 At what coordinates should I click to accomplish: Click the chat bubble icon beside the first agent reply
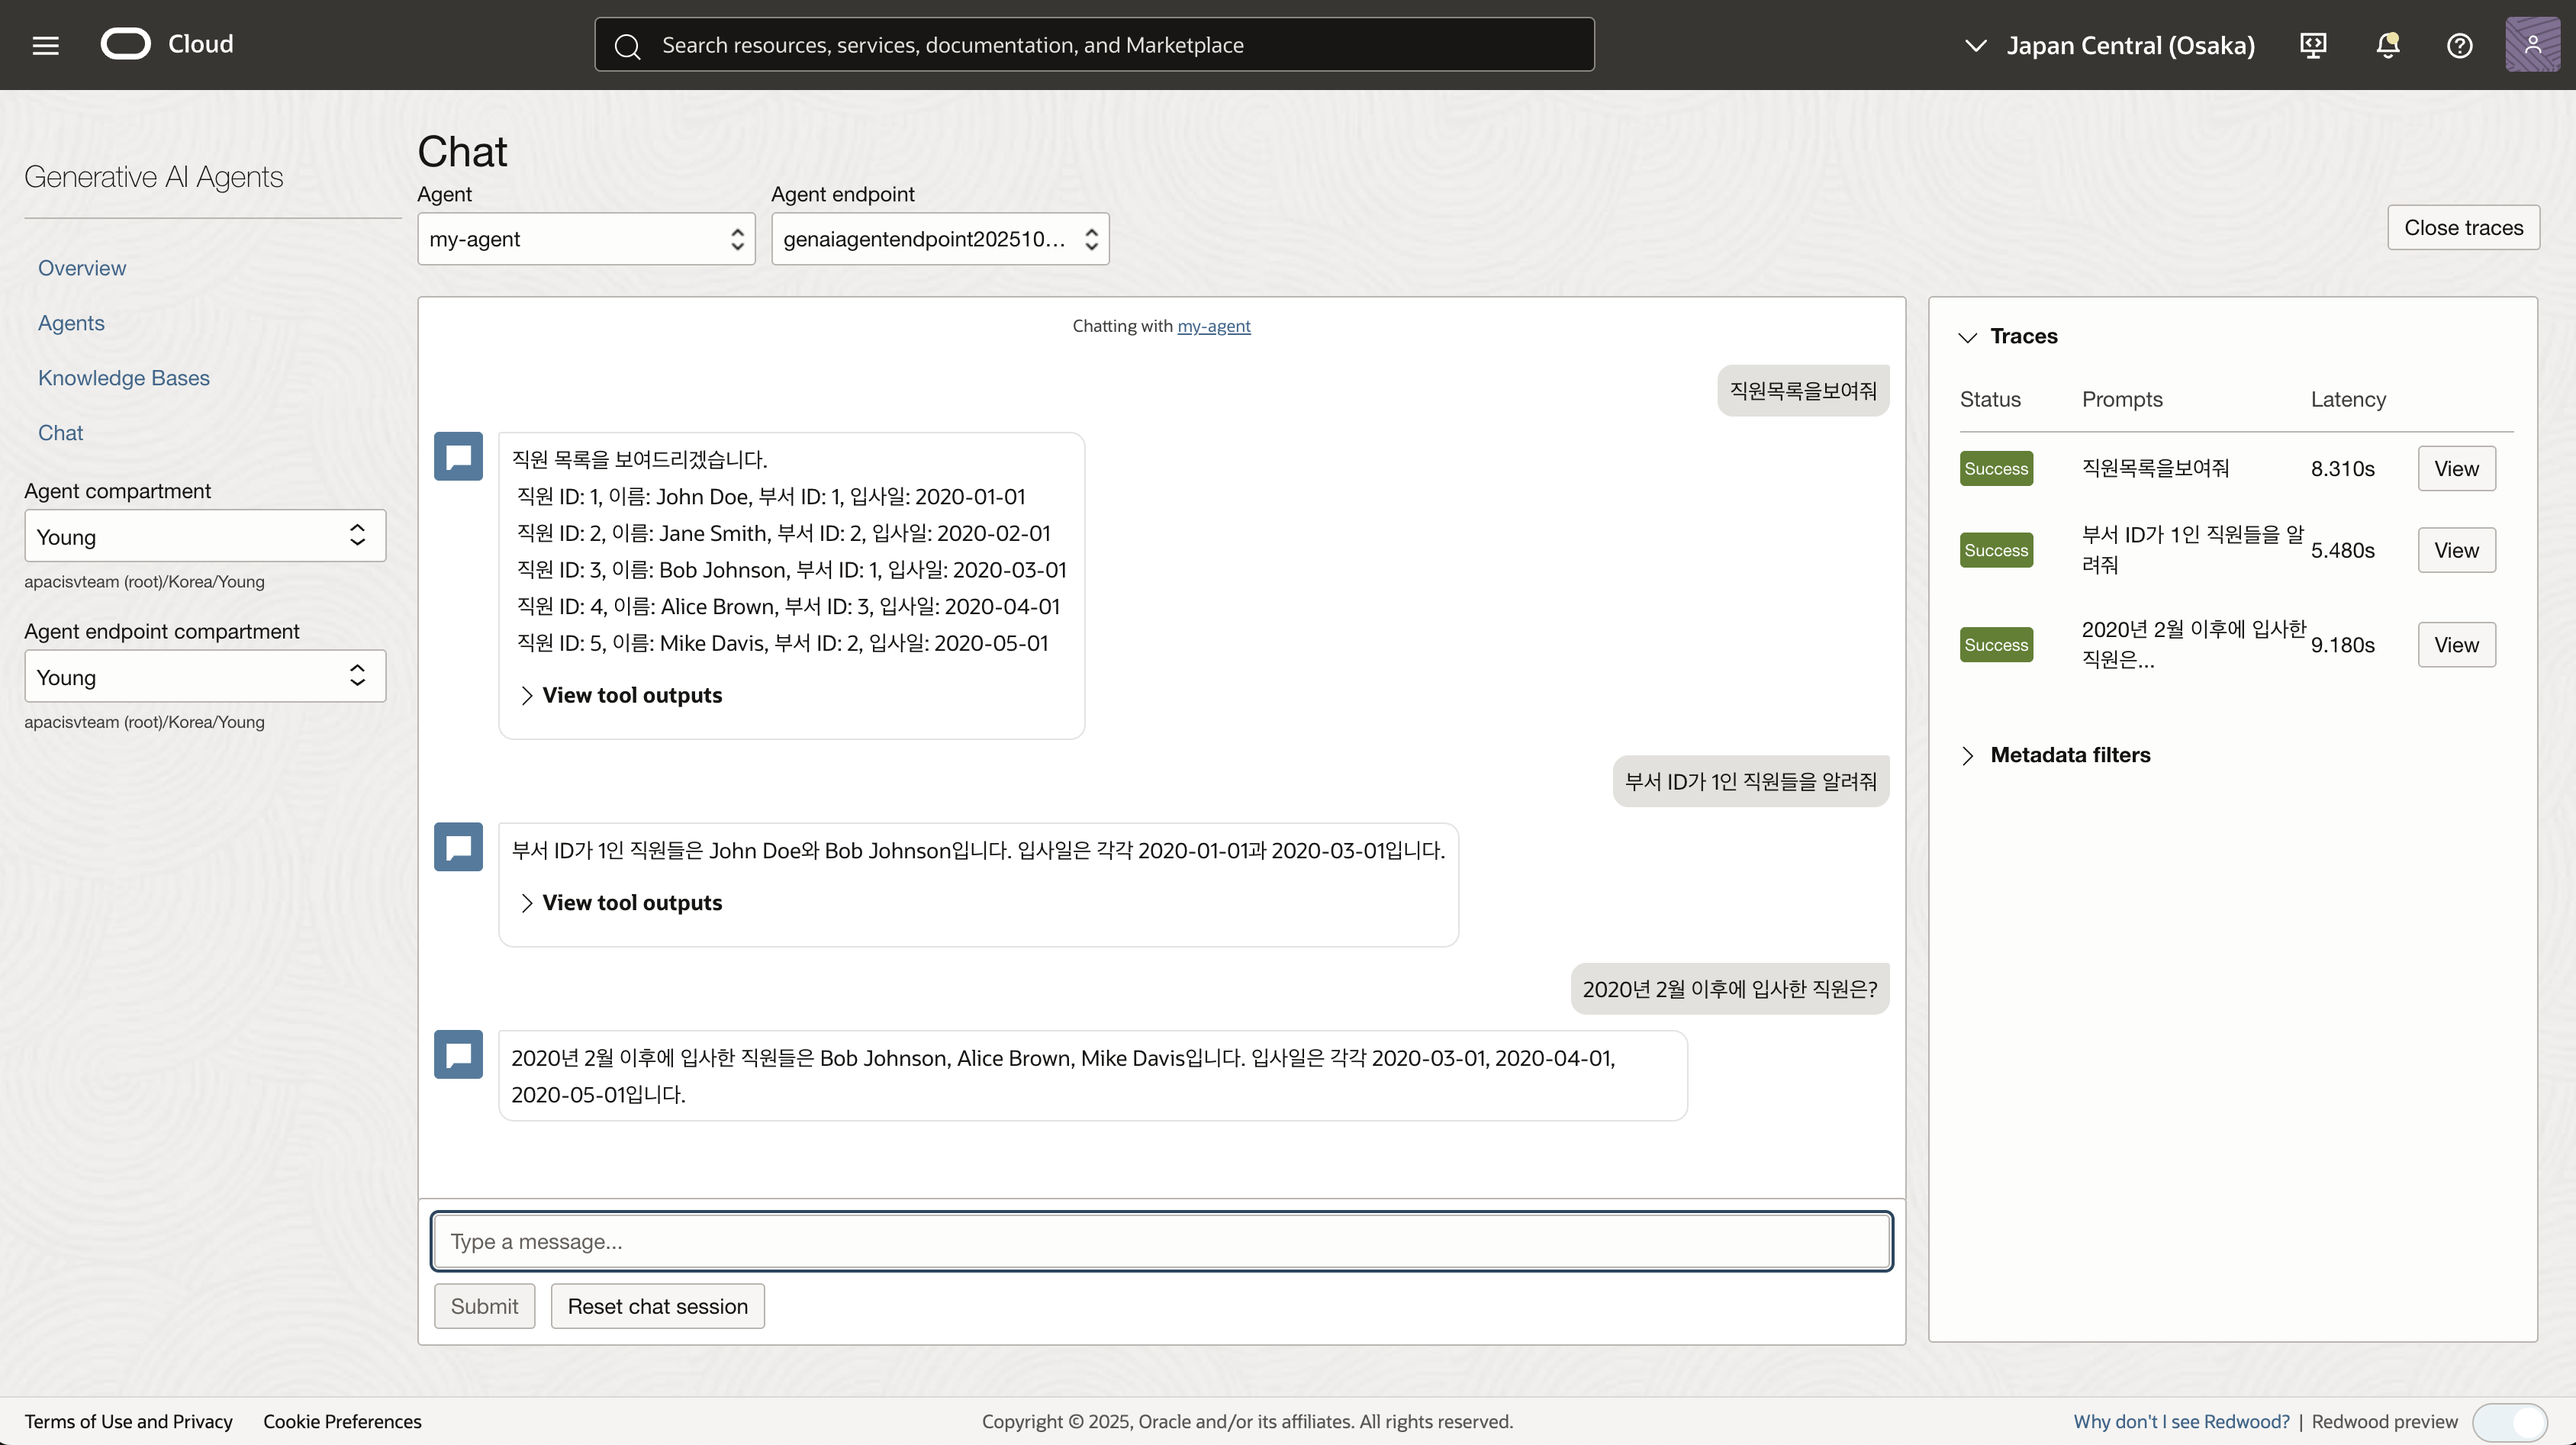click(458, 456)
